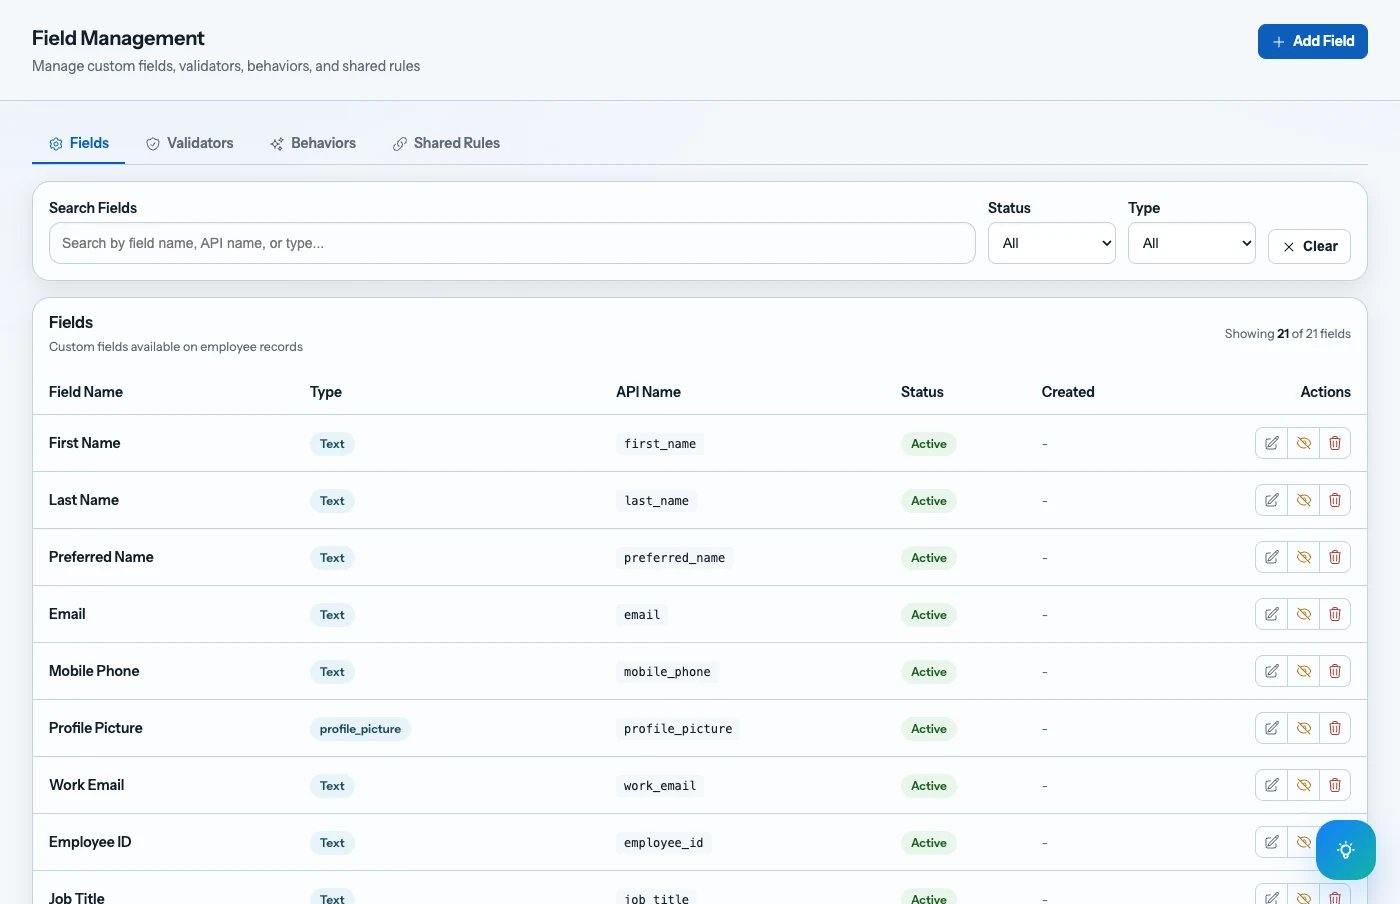Click the API Name column header

[x=648, y=392]
